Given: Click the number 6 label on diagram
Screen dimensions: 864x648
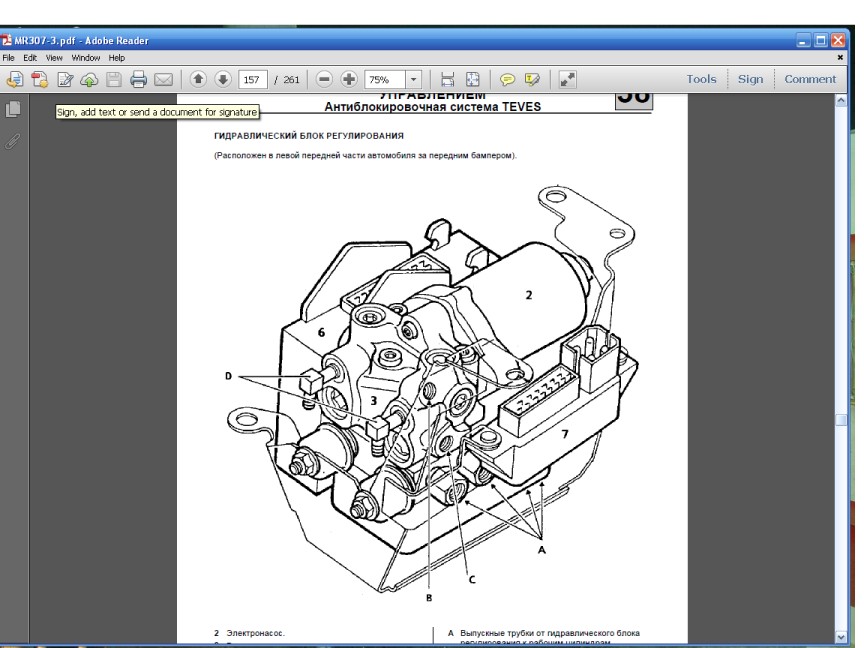Looking at the screenshot, I should 321,332.
